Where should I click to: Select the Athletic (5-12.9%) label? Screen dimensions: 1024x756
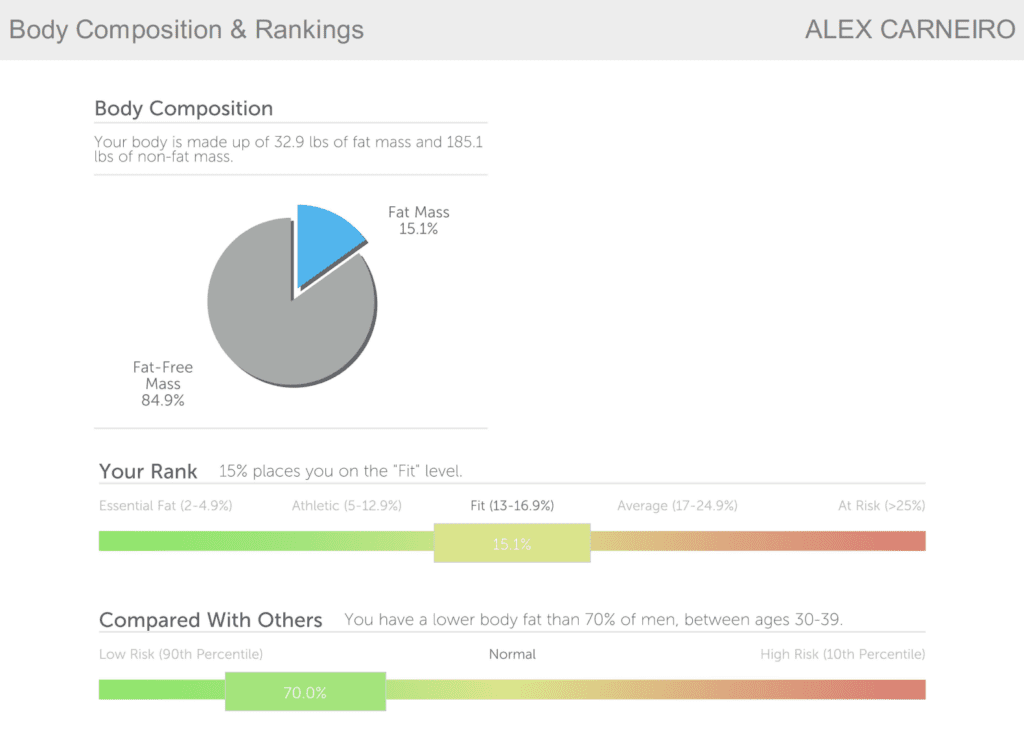346,506
